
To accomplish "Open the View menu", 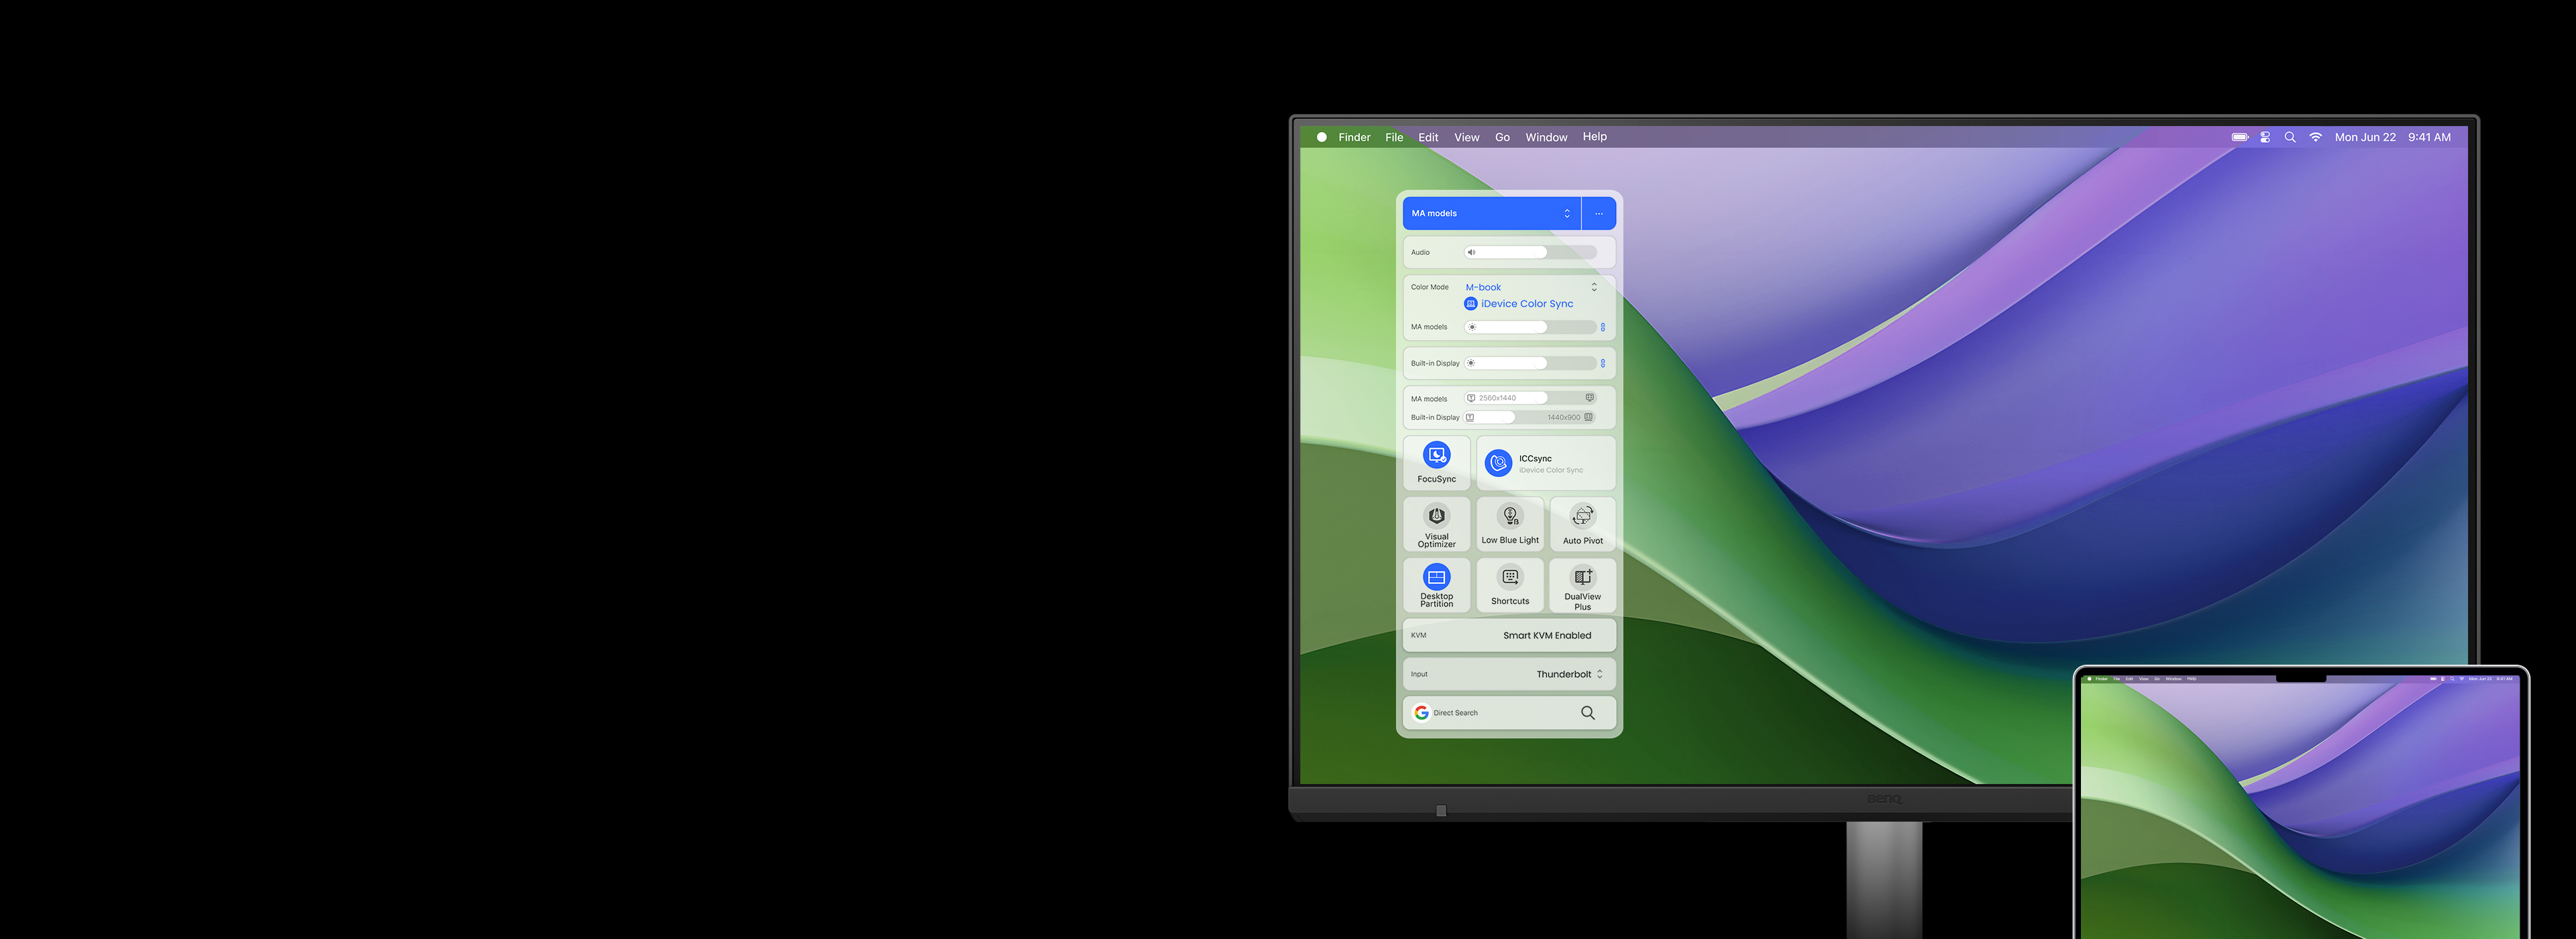I will pos(1466,137).
